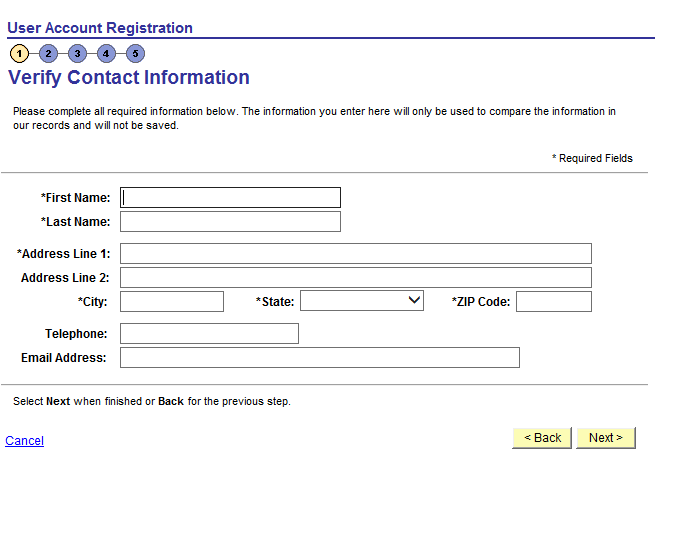Focus the First Name text field
The image size is (700, 539).
pos(230,198)
